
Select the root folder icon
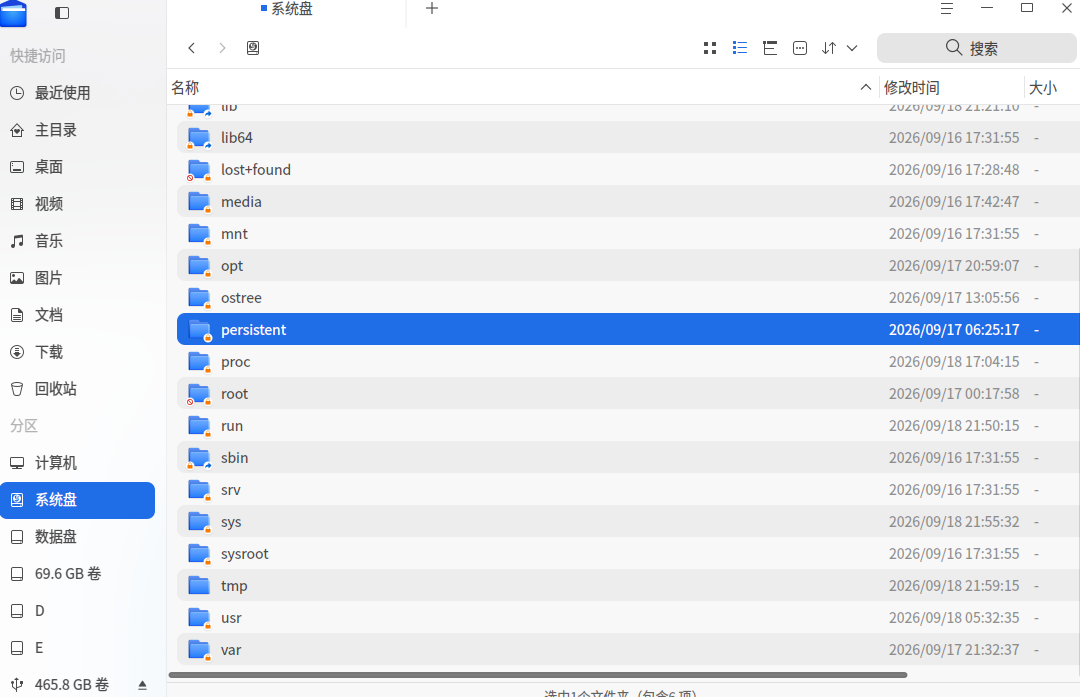coord(199,394)
